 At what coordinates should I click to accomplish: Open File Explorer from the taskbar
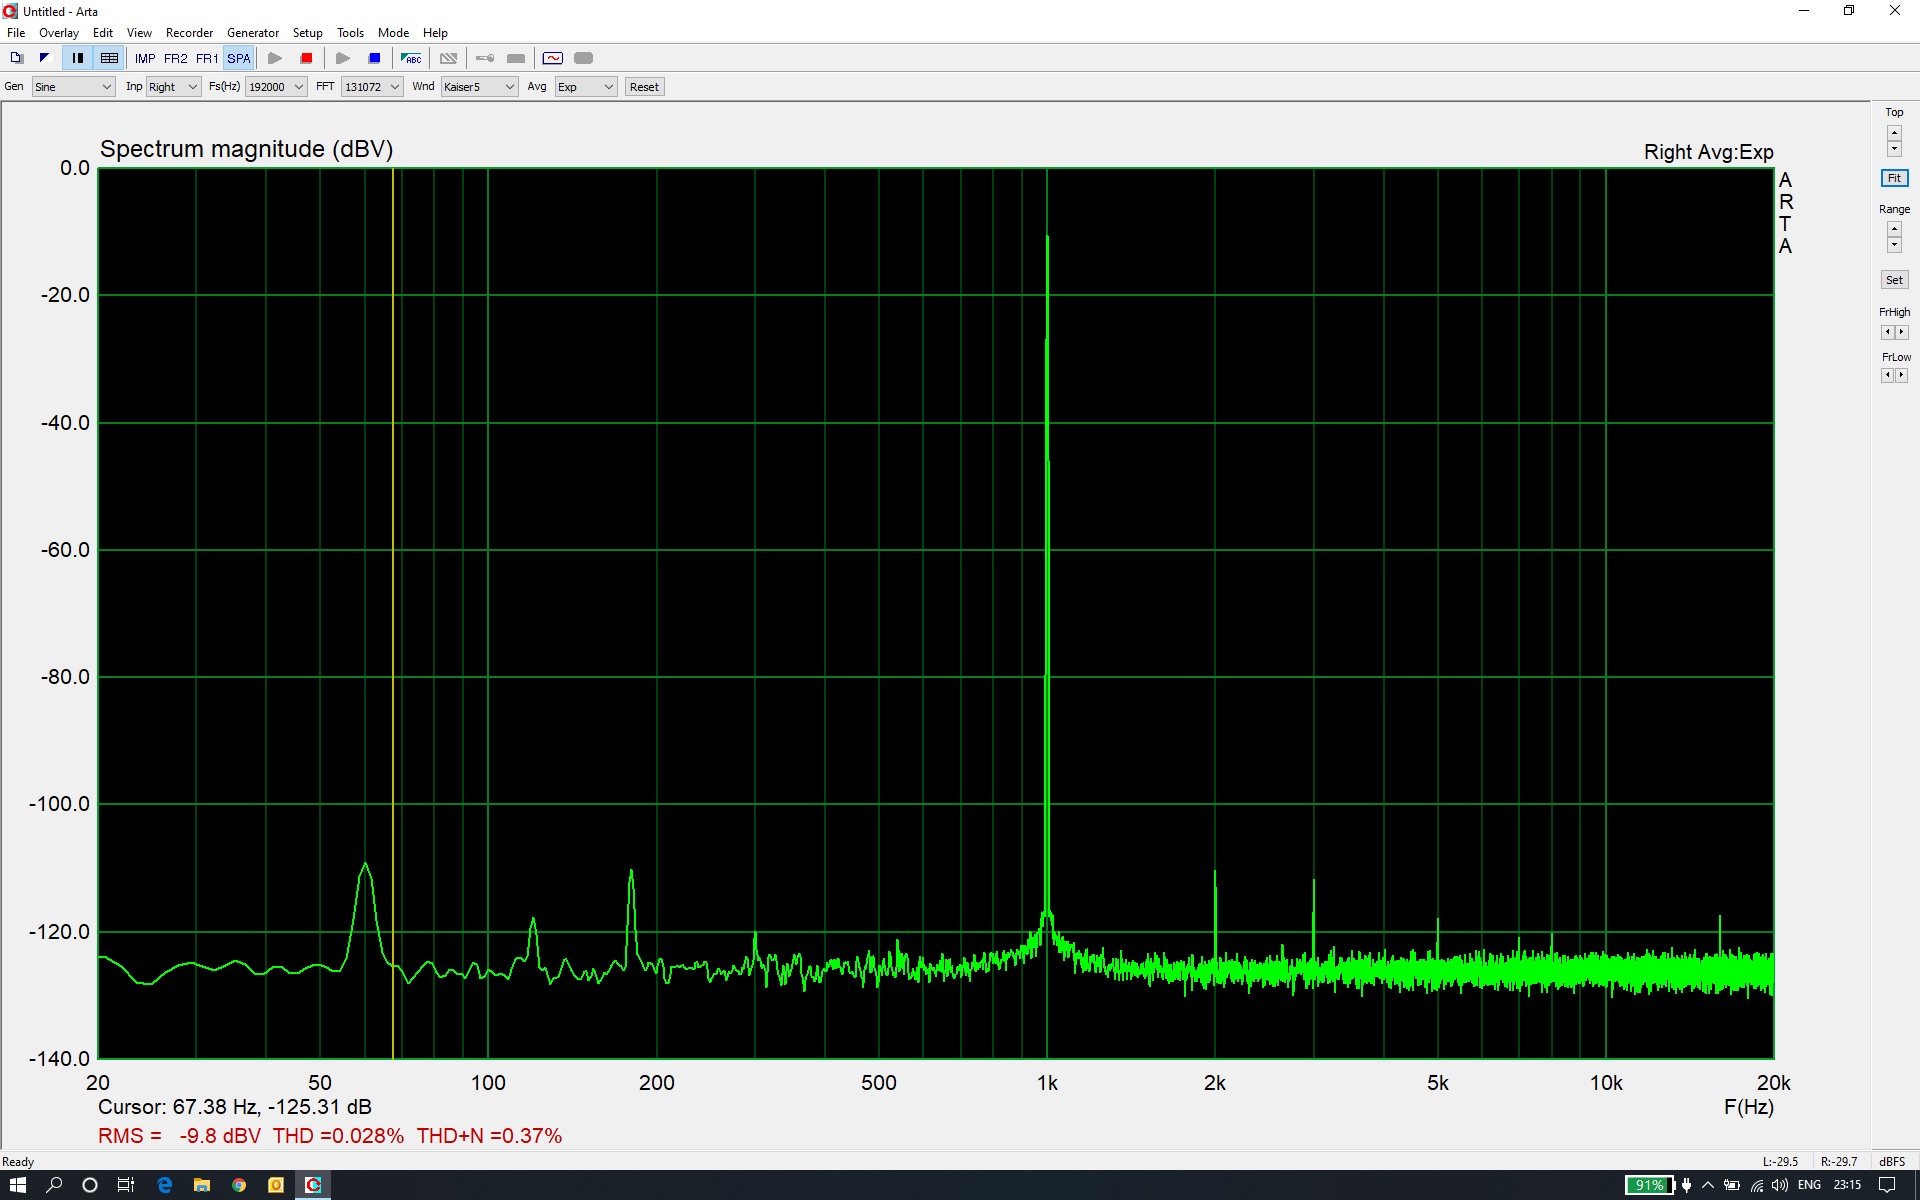click(202, 1185)
